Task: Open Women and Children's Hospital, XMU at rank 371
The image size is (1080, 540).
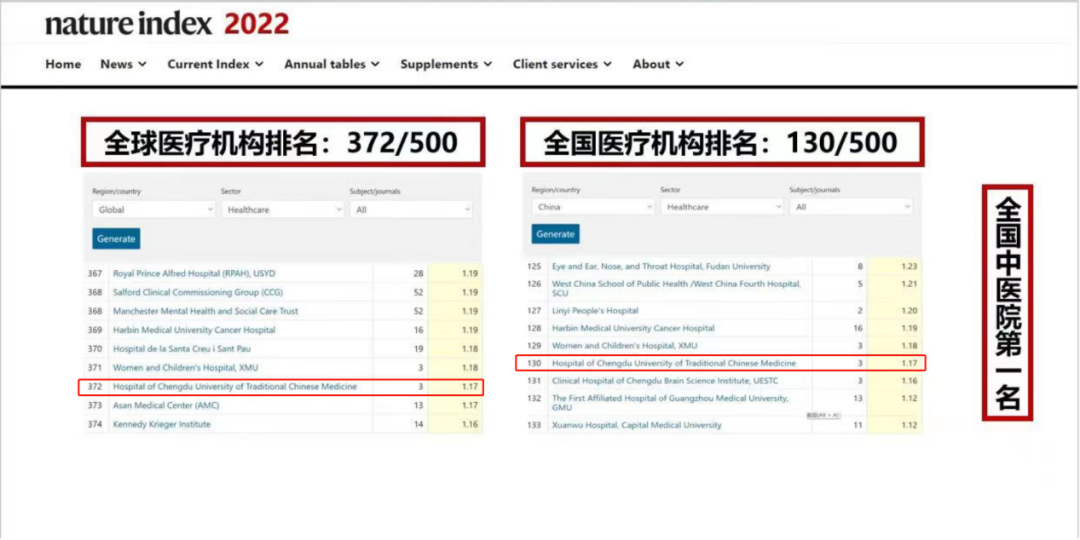Action: [186, 368]
